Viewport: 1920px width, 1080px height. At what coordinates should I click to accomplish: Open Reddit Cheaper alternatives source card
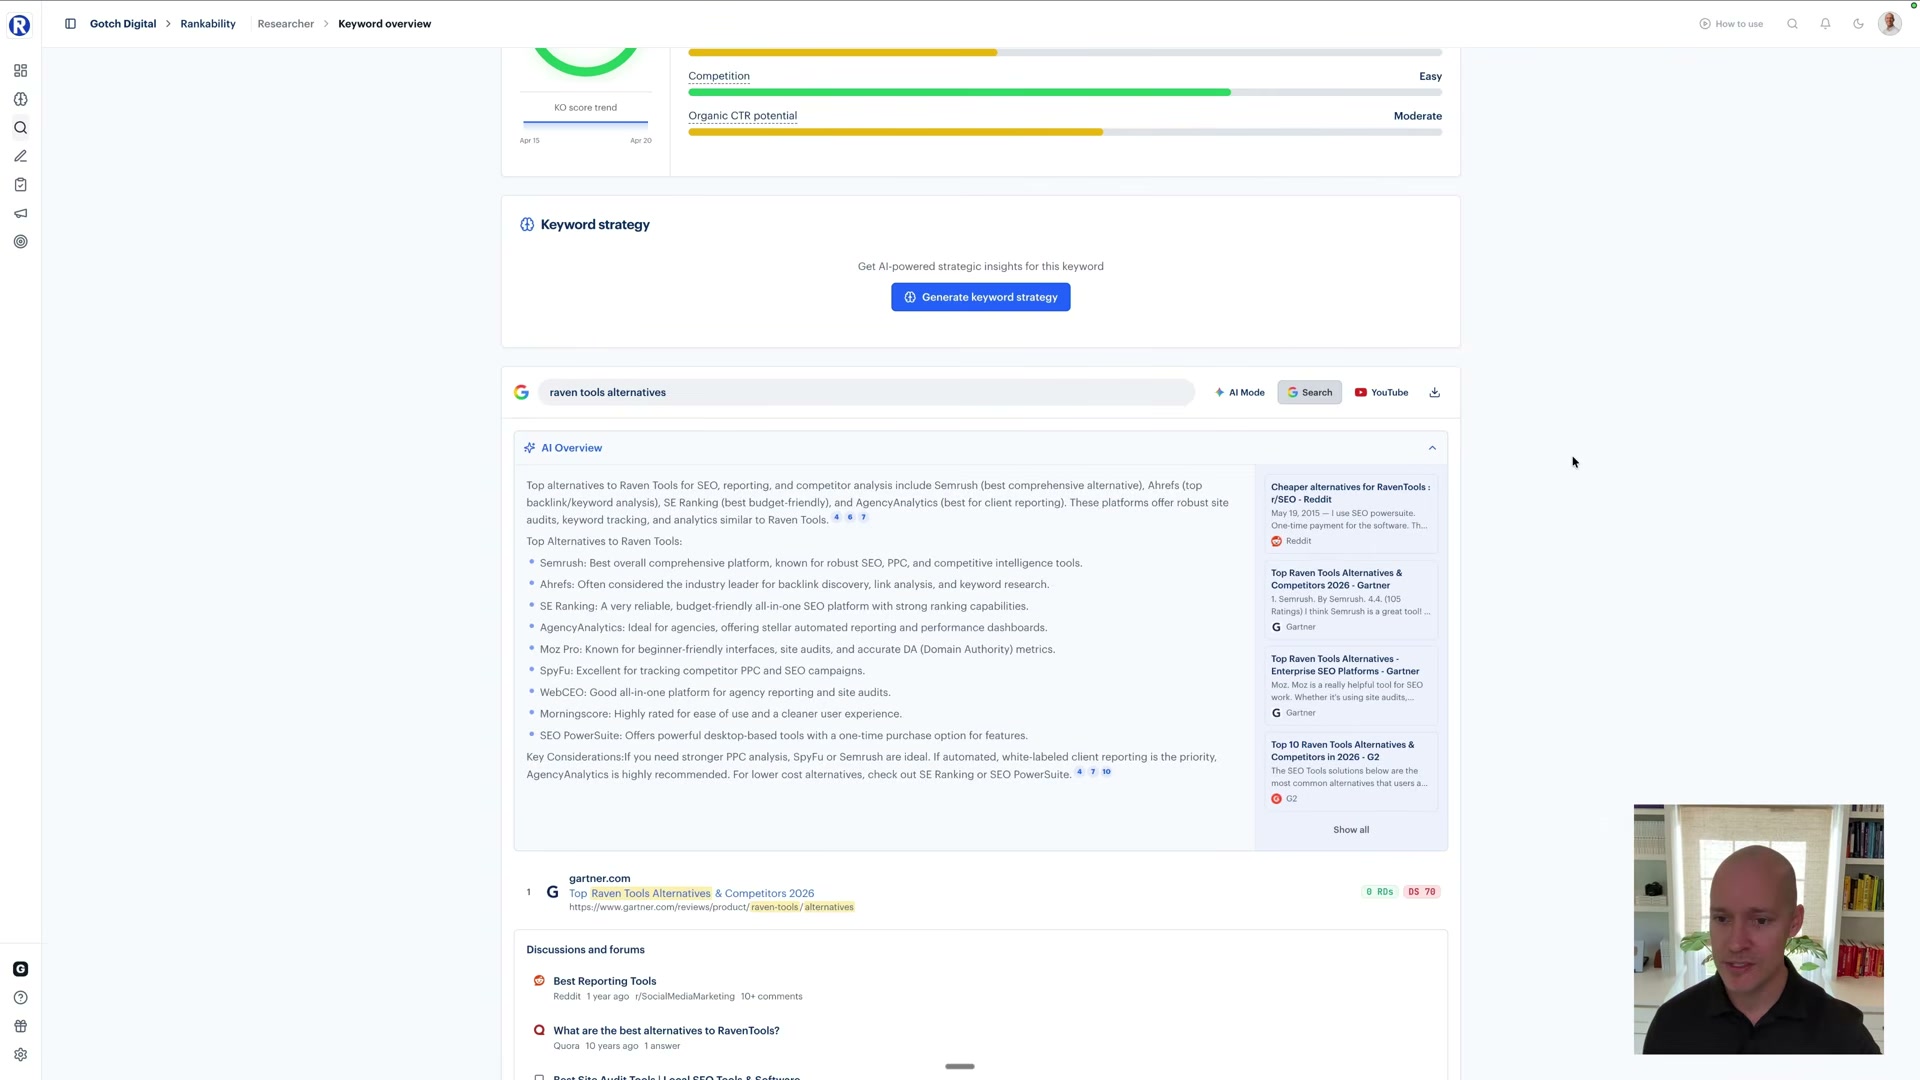pos(1351,514)
